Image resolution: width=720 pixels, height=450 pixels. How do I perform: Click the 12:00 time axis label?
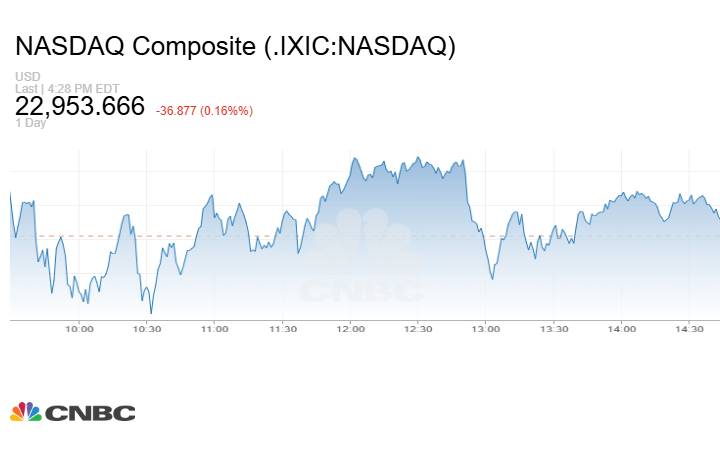350,329
